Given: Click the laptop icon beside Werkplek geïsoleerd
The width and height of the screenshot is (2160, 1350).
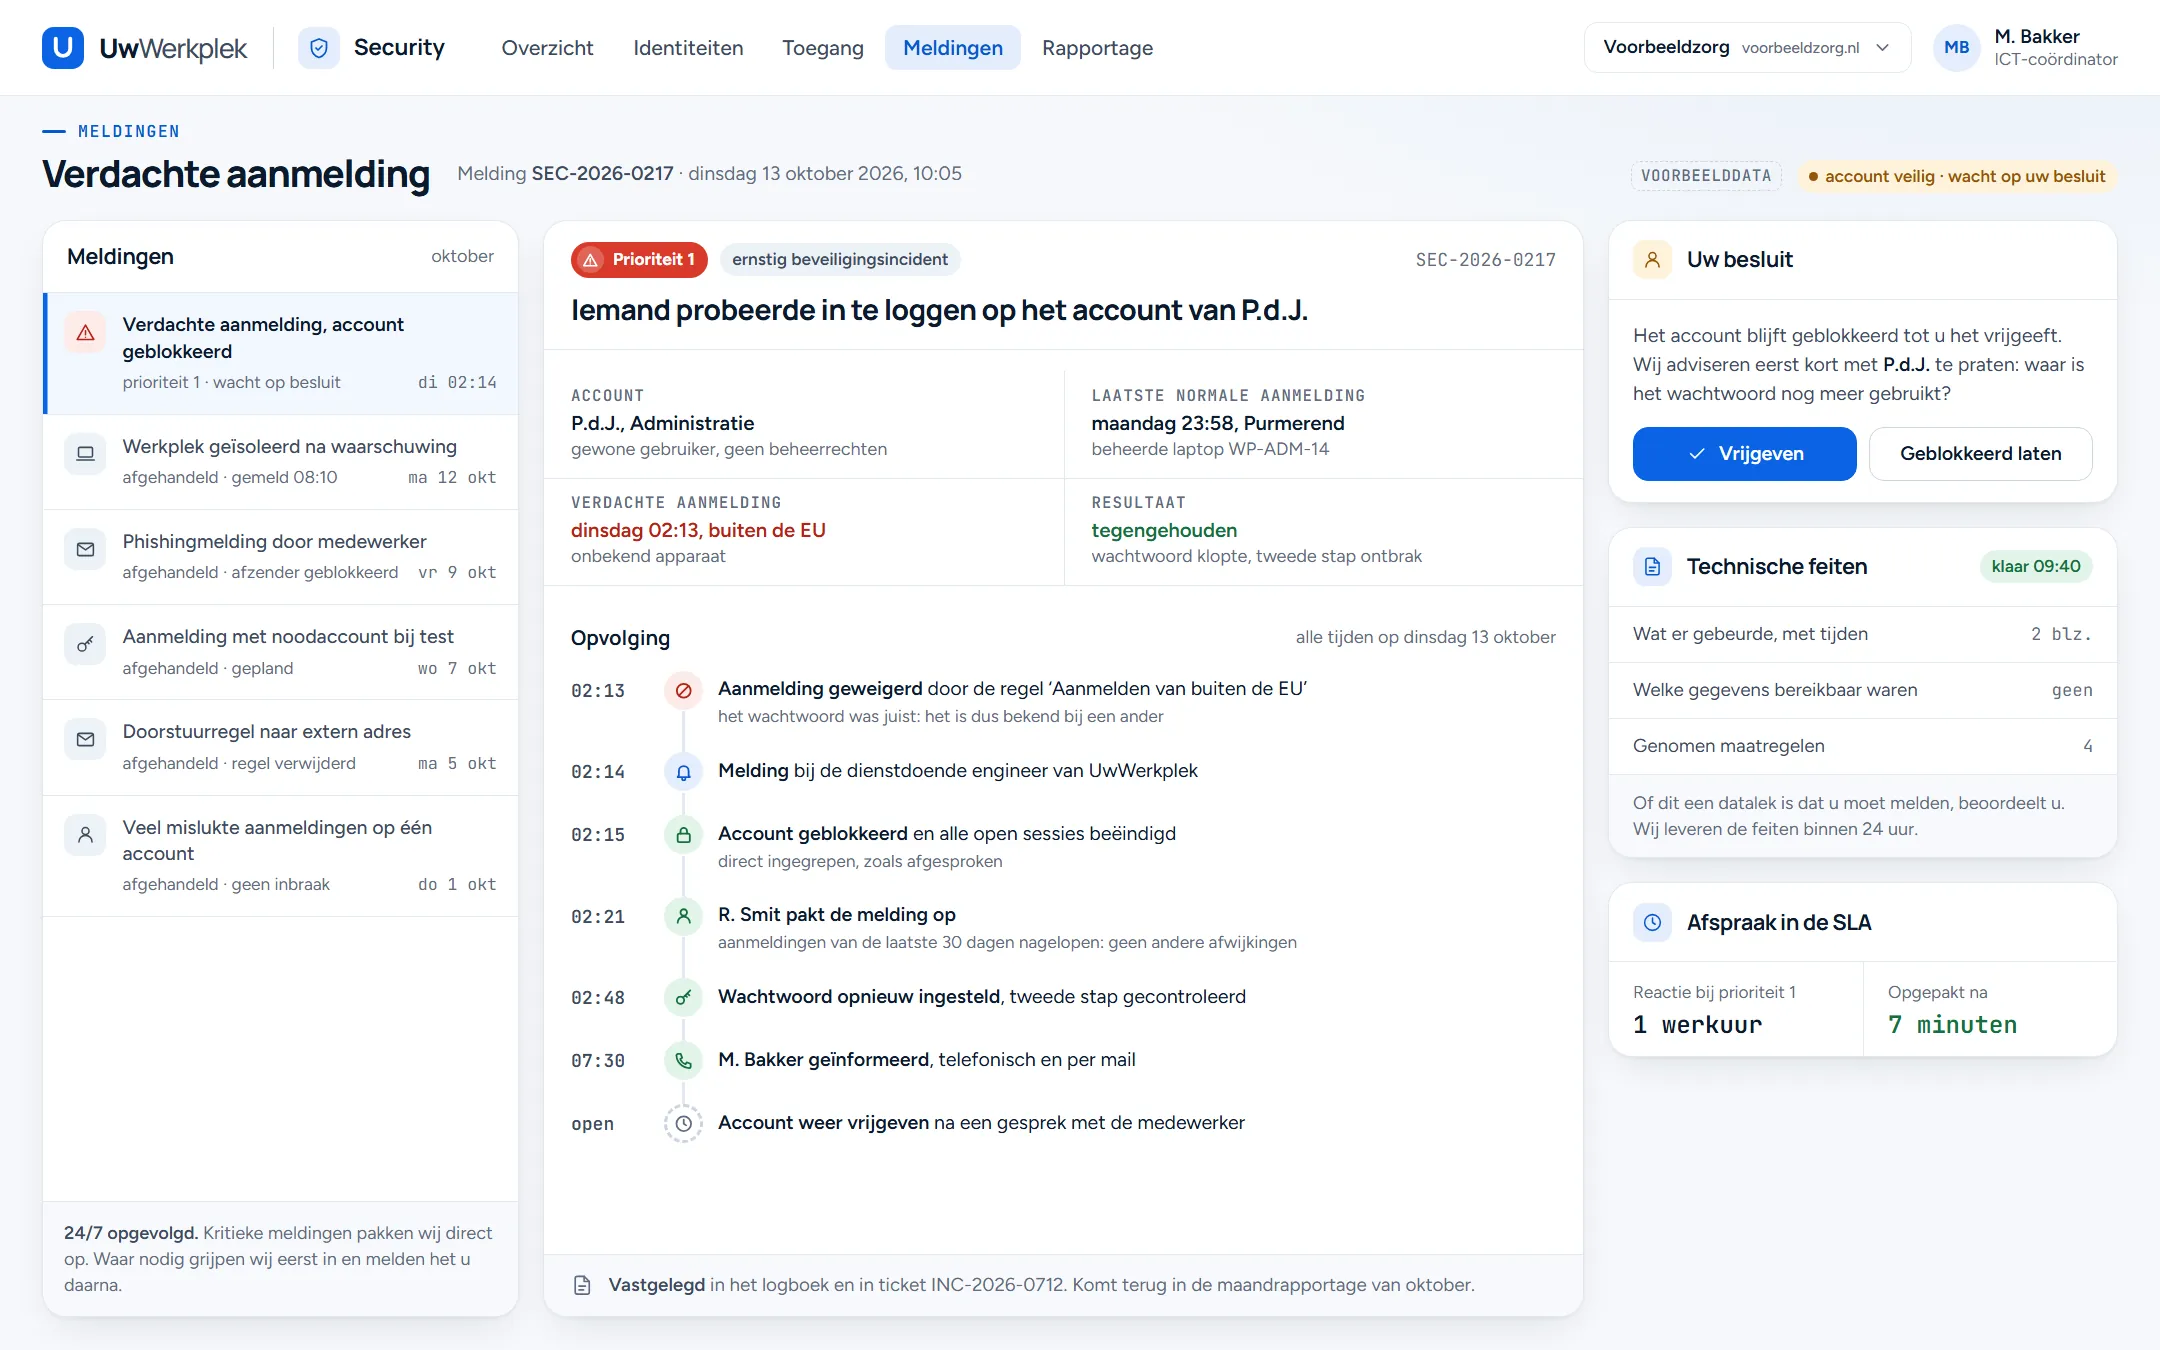Looking at the screenshot, I should click(86, 453).
